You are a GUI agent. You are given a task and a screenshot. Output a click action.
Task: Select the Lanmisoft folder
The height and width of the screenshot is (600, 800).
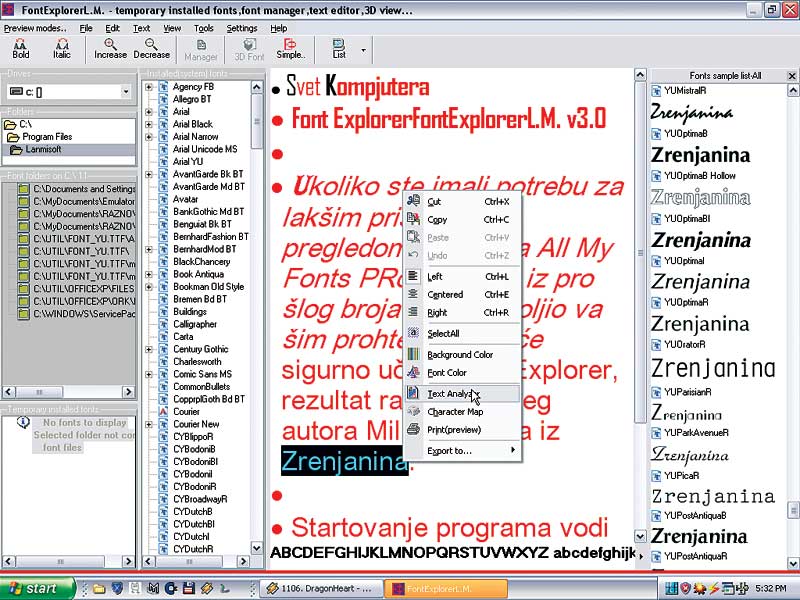(x=43, y=149)
